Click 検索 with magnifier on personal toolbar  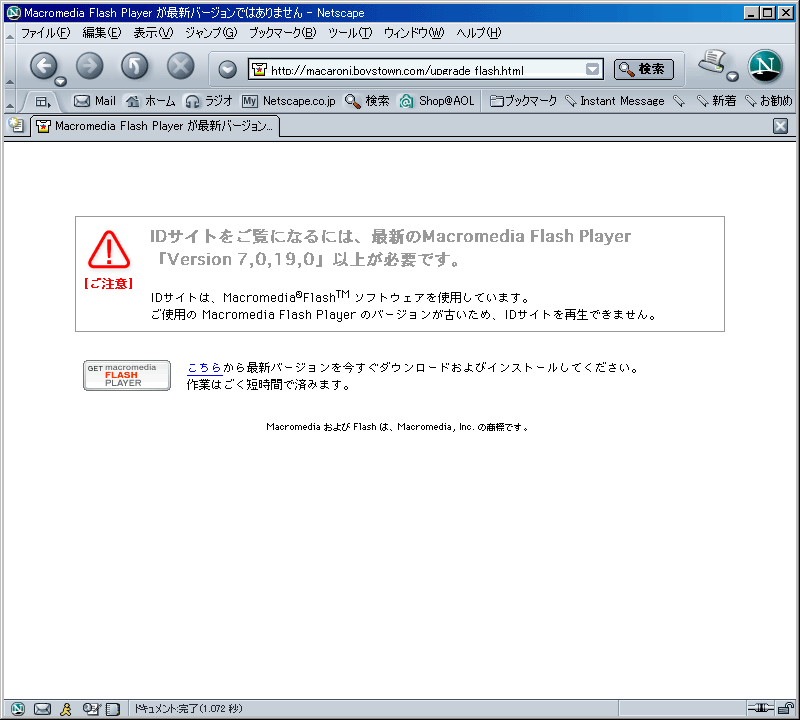[367, 101]
